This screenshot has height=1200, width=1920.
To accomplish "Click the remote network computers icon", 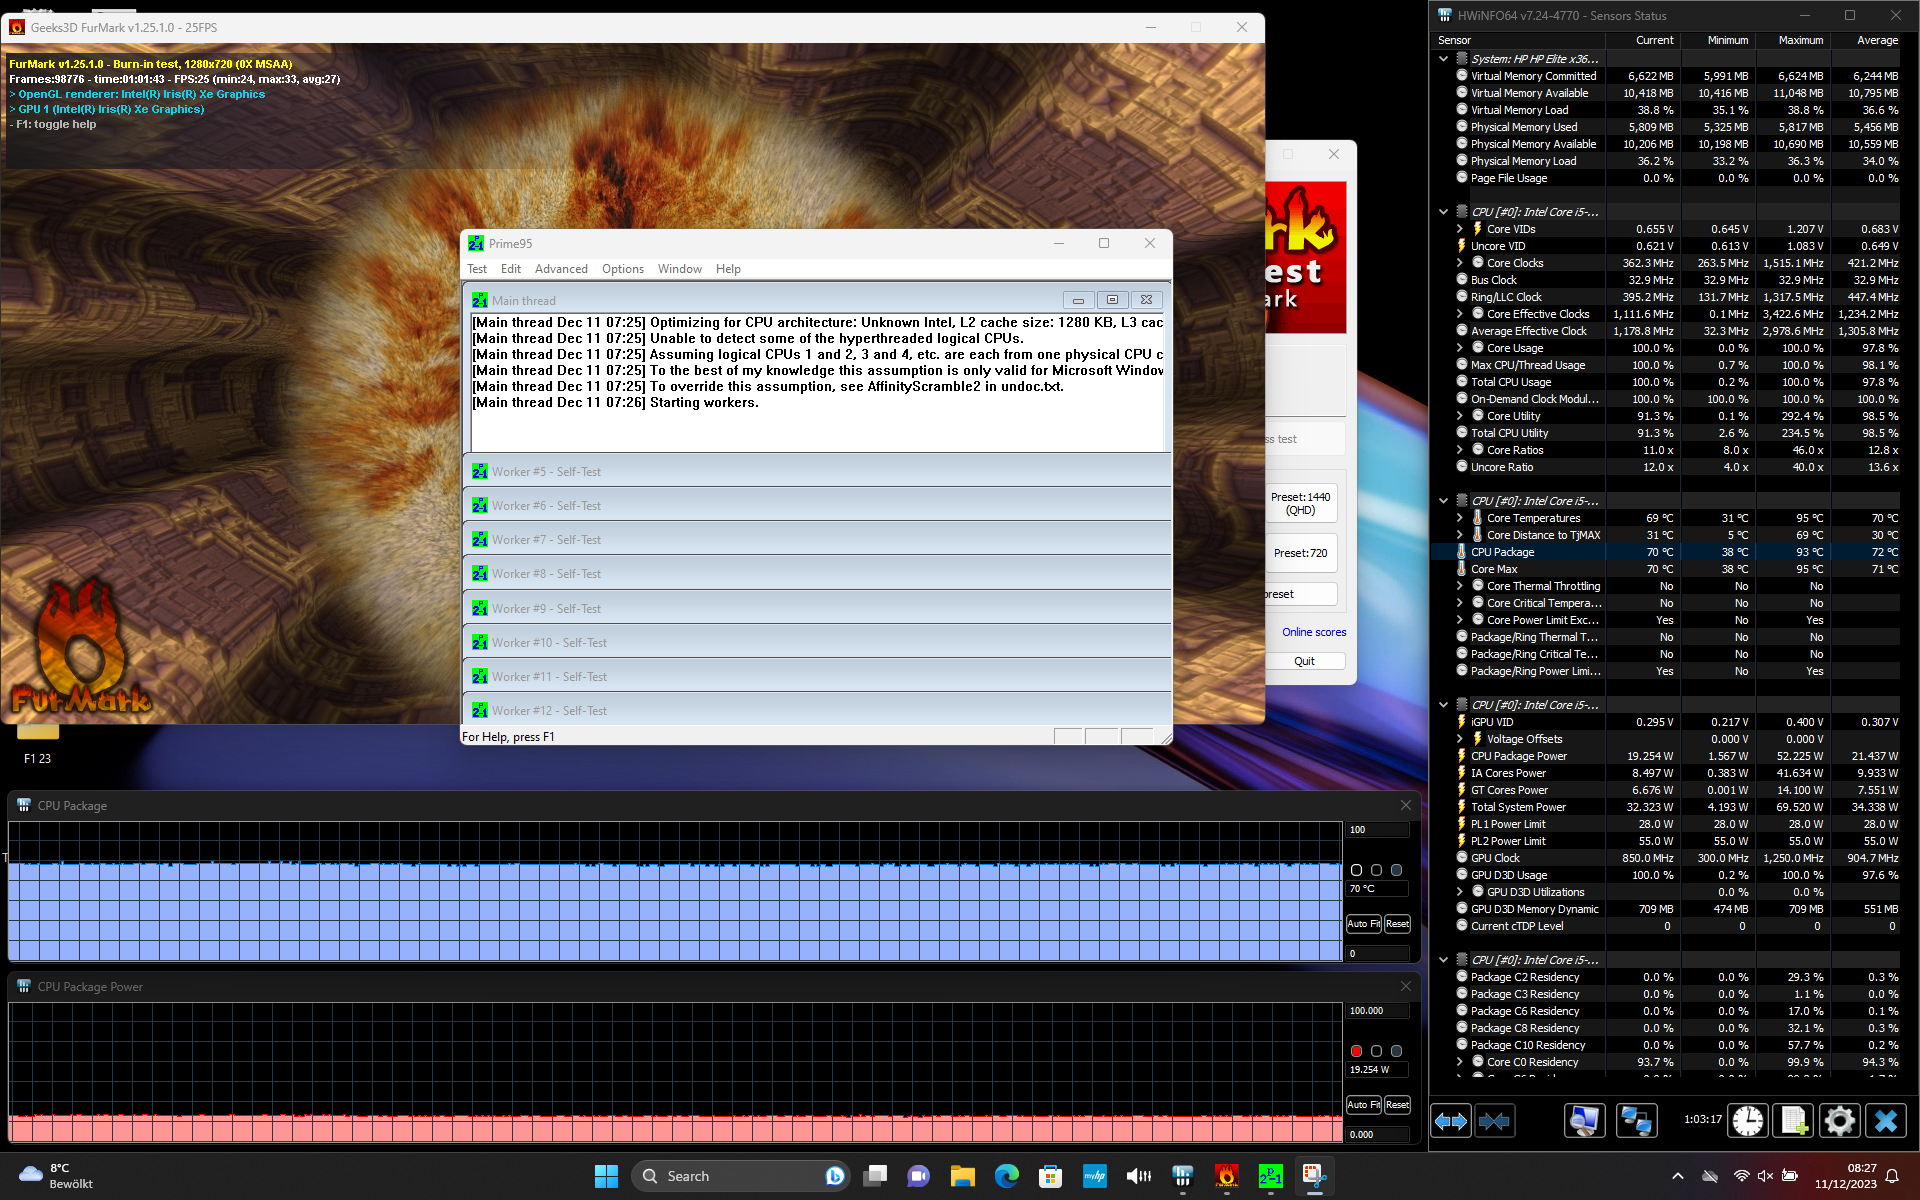I will pyautogui.click(x=1636, y=1121).
